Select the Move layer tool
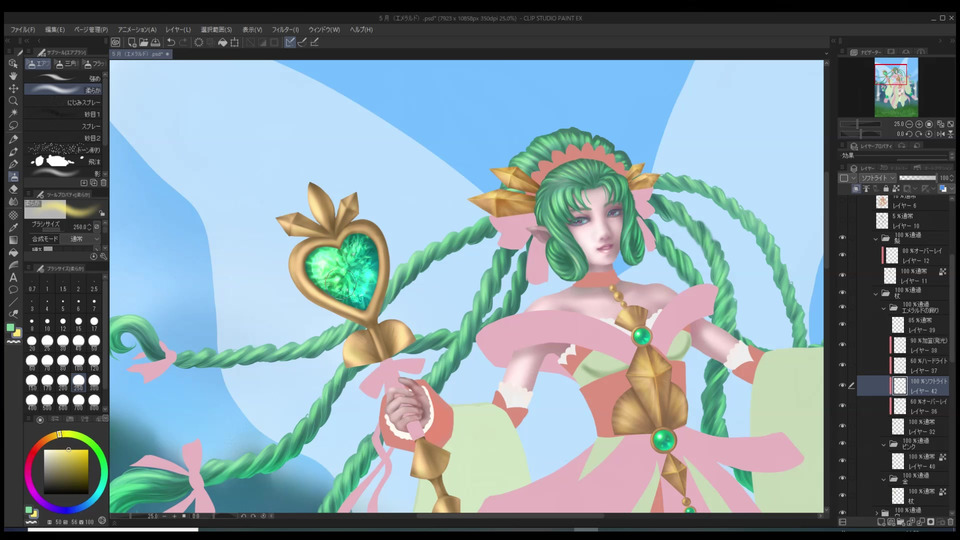This screenshot has width=960, height=540. tap(13, 89)
